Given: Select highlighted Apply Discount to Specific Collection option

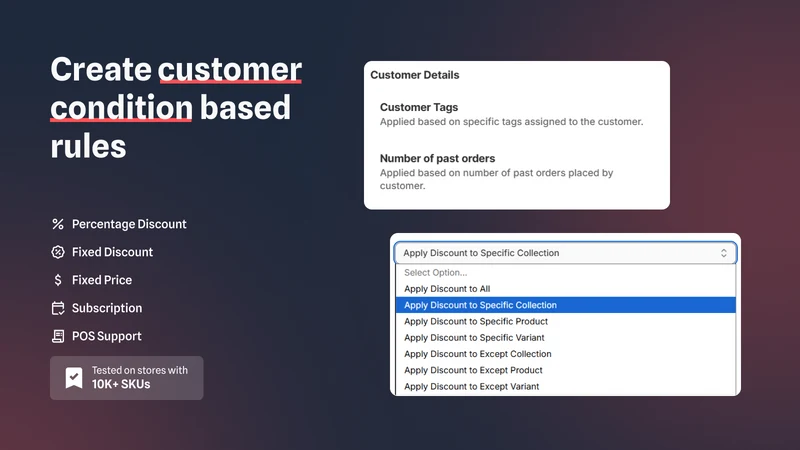Looking at the screenshot, I should (x=565, y=305).
